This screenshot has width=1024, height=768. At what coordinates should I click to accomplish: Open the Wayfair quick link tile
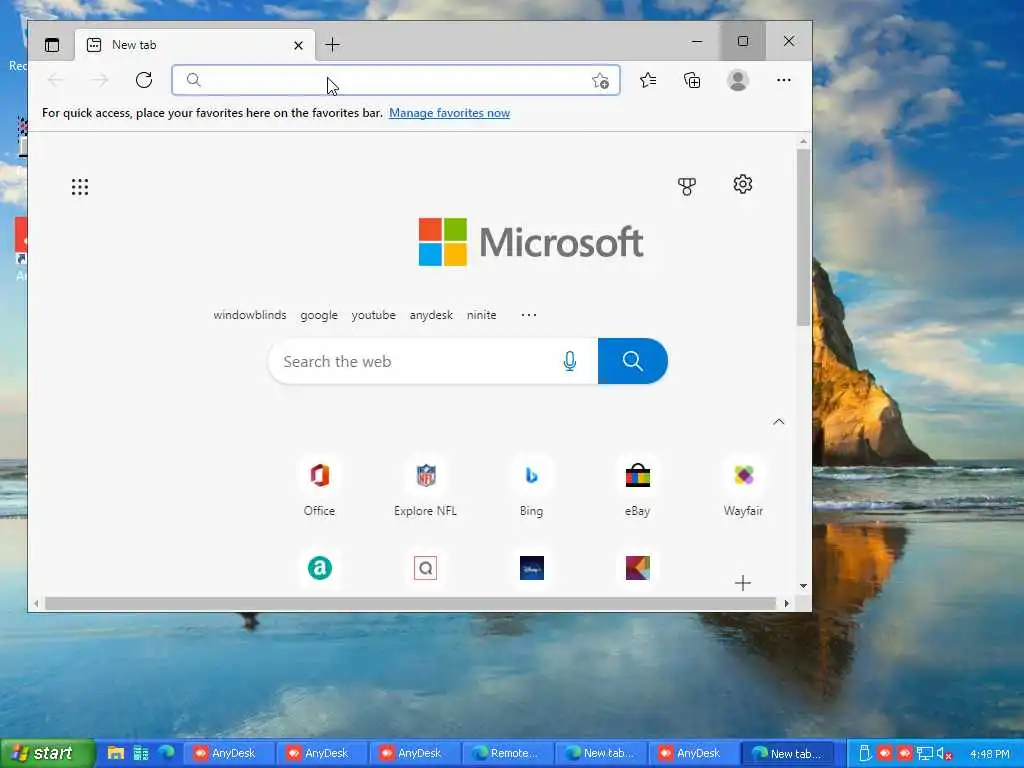pos(743,487)
